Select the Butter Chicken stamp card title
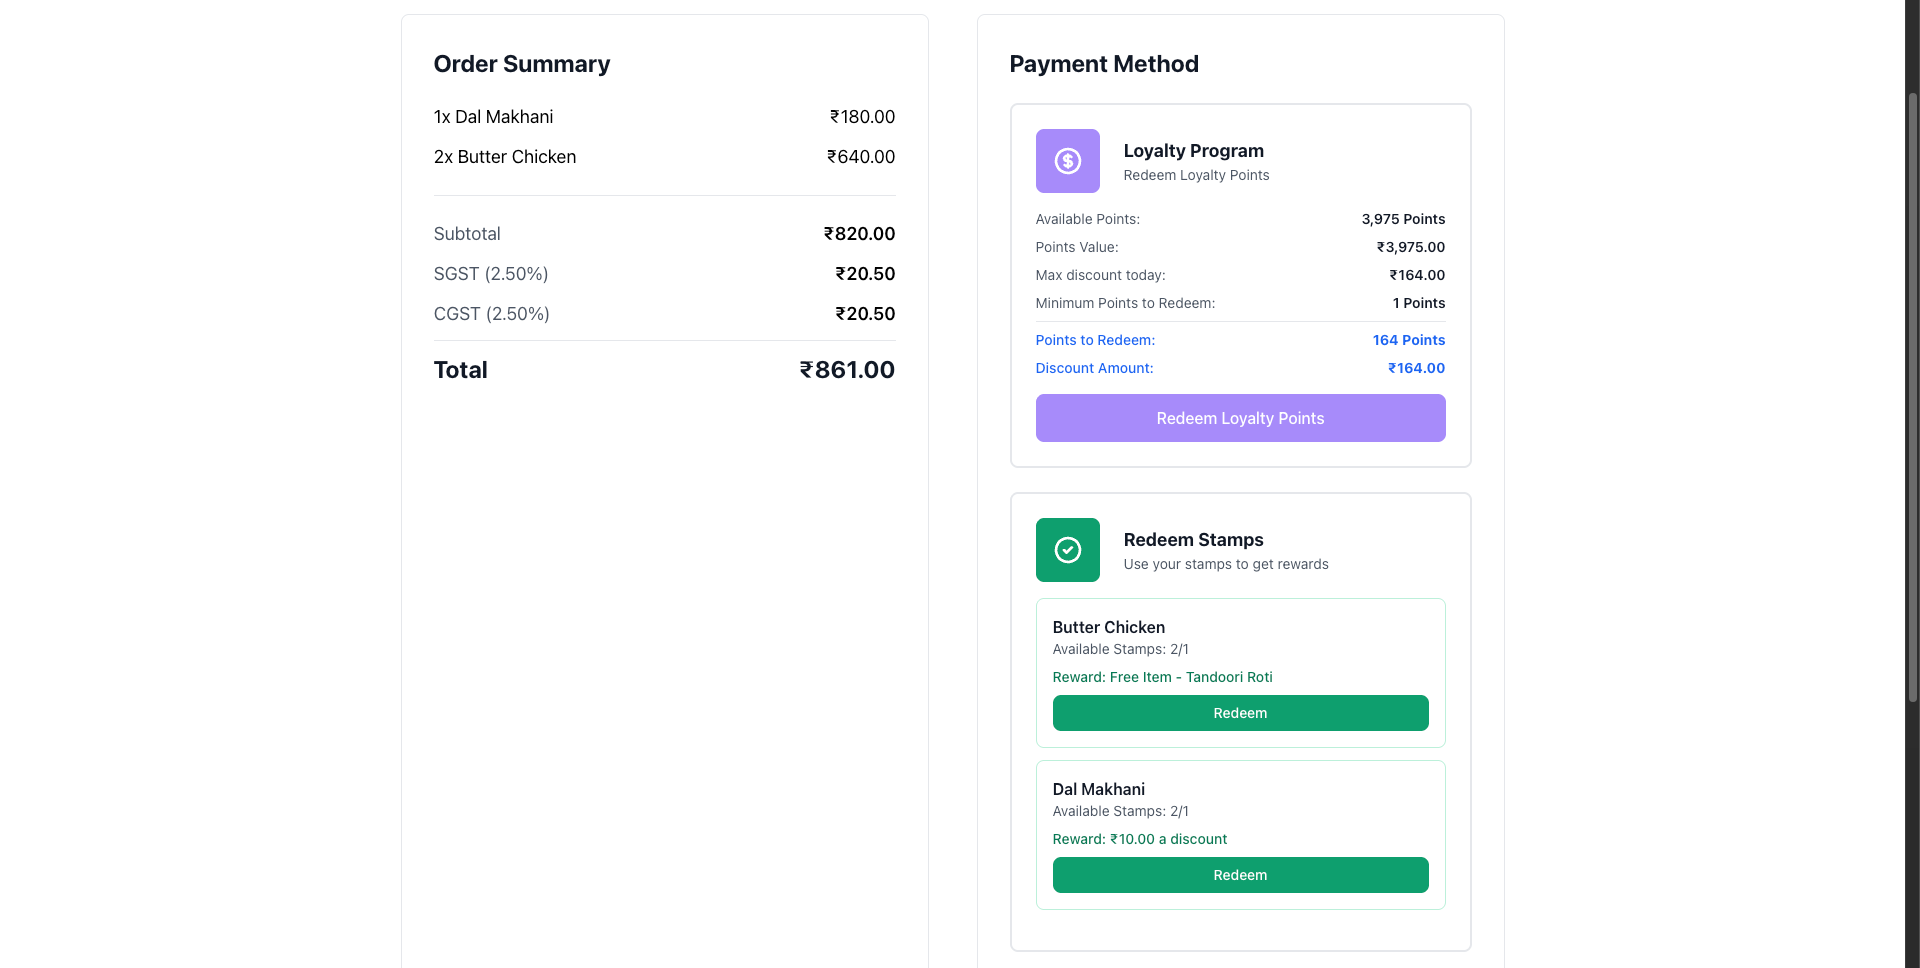This screenshot has width=1920, height=968. [x=1108, y=627]
